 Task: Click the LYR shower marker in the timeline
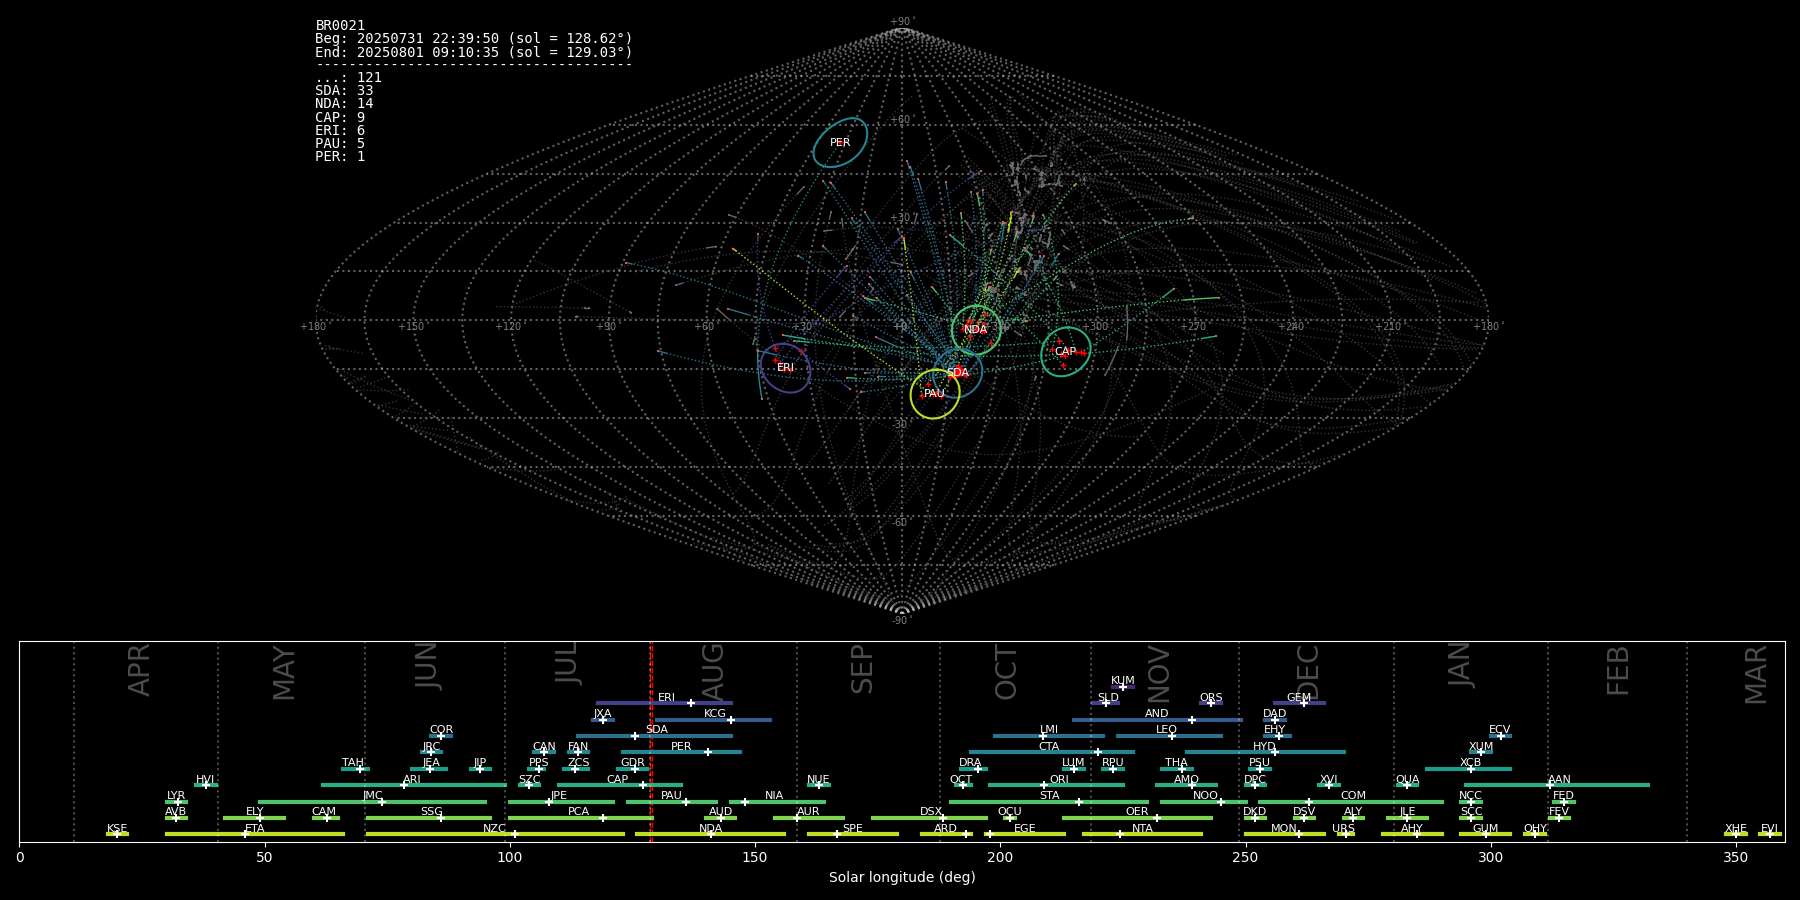pos(177,802)
